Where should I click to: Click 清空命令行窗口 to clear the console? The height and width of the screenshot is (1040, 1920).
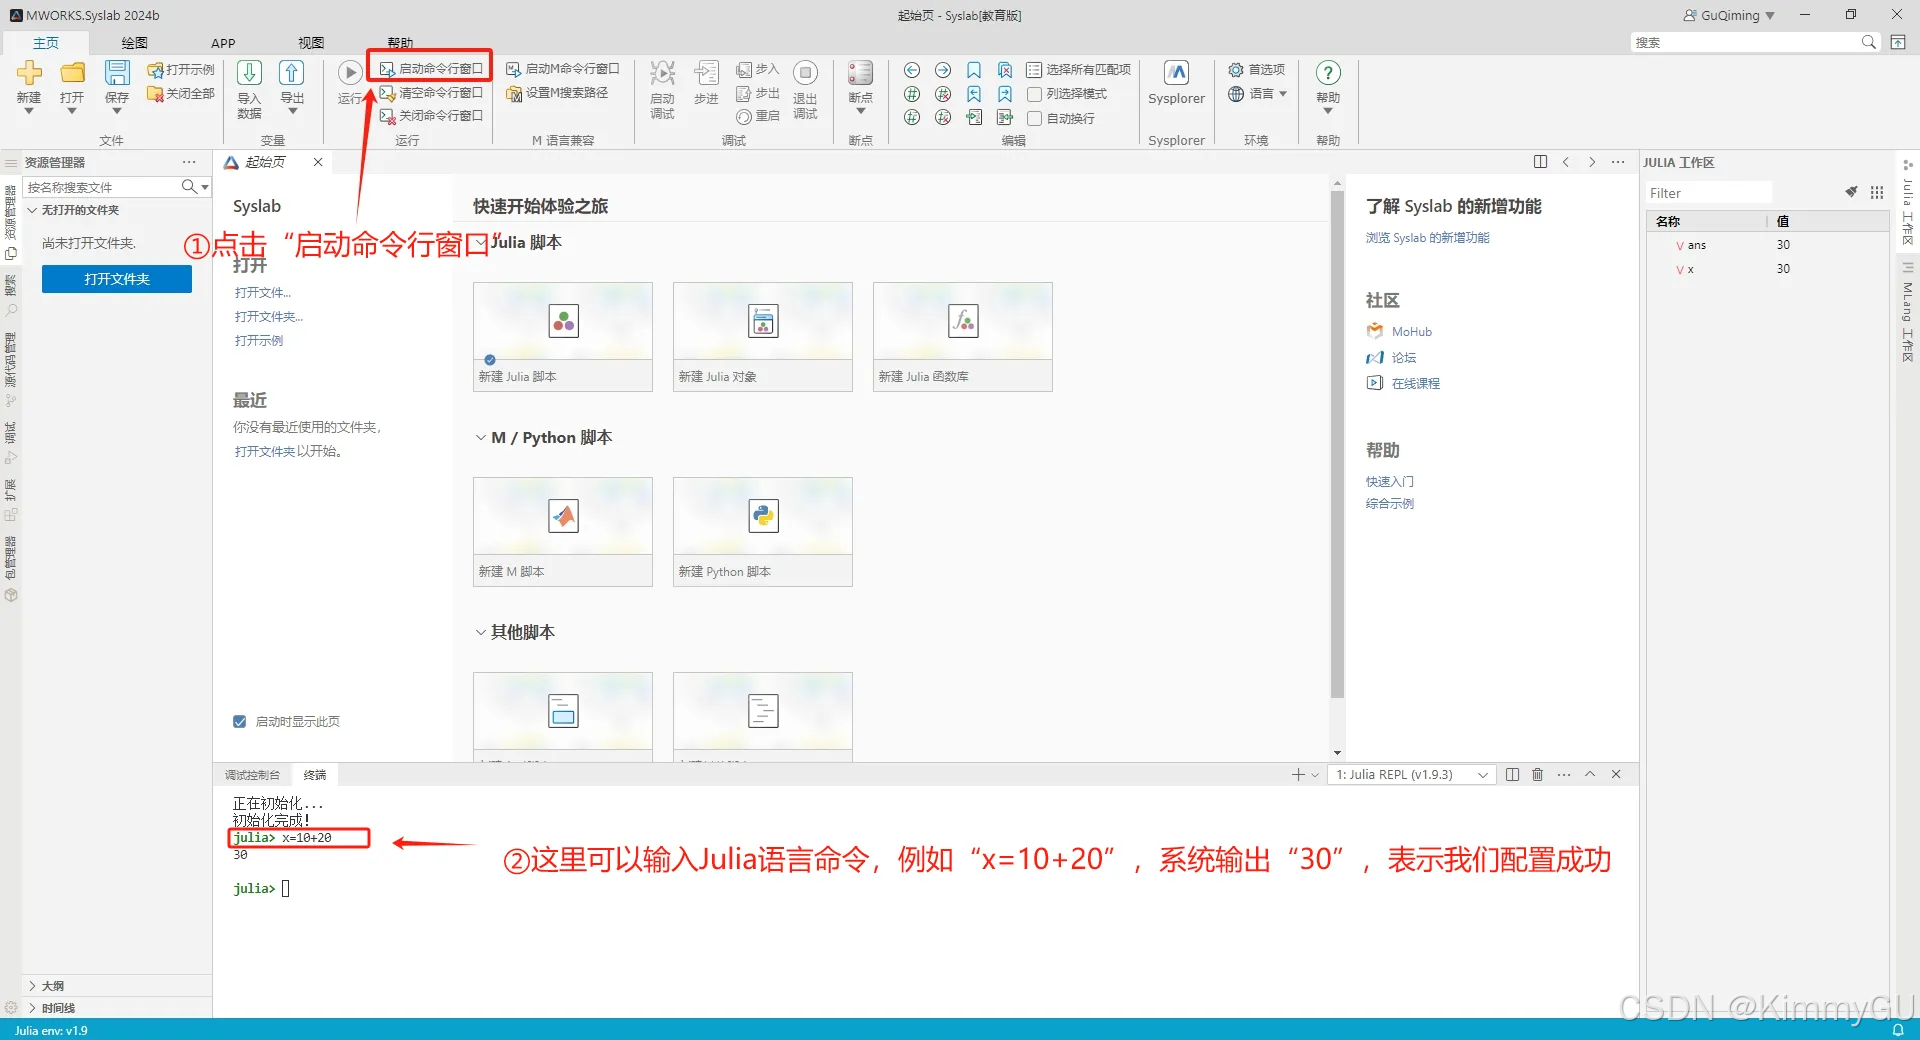point(431,93)
